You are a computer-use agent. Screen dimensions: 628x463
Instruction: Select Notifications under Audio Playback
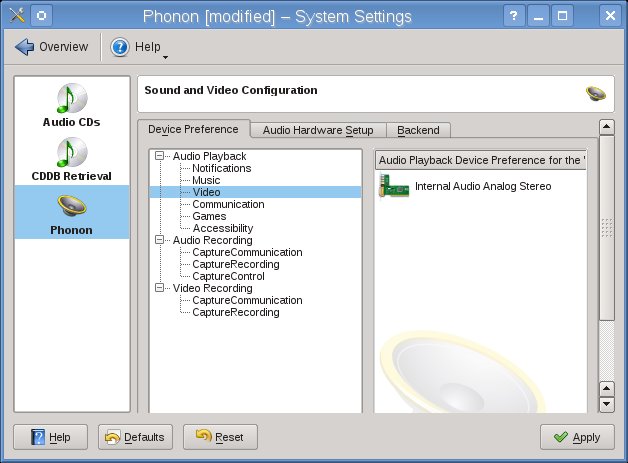221,168
